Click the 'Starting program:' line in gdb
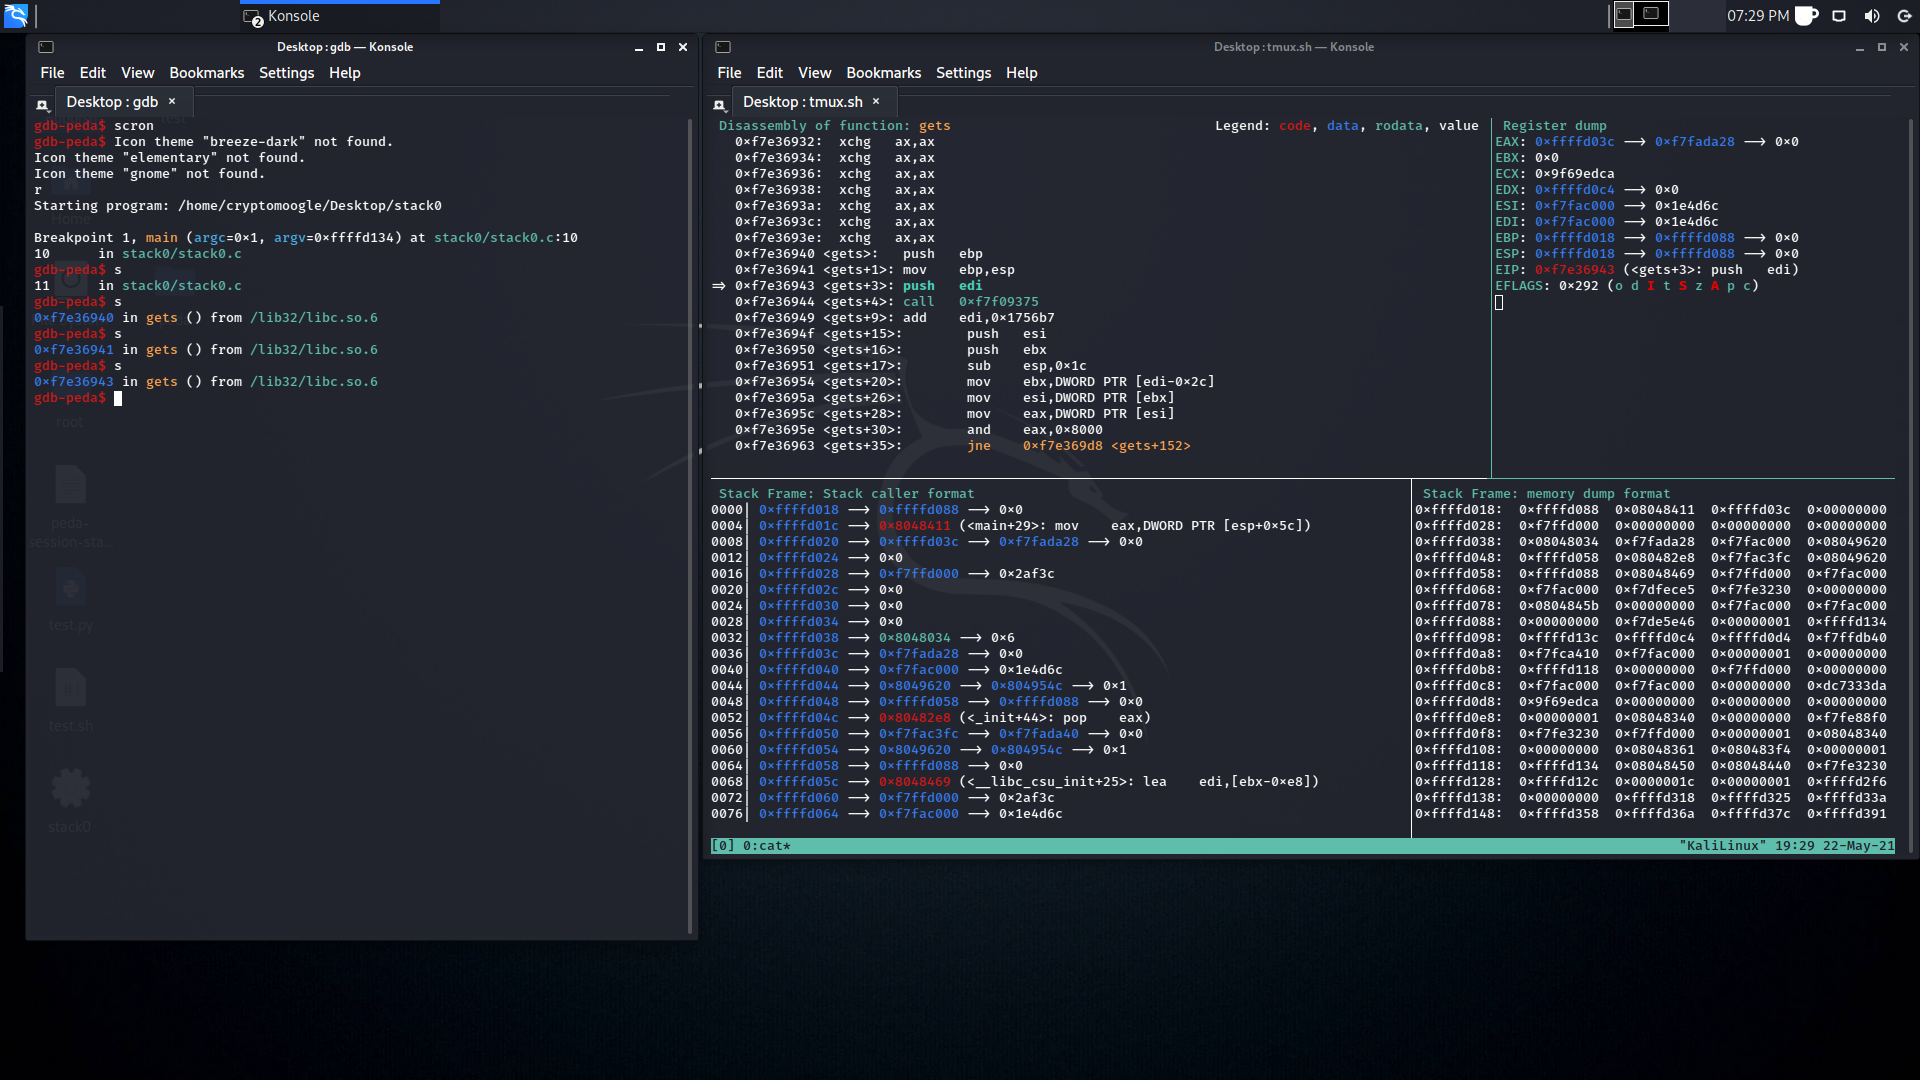 [x=238, y=206]
